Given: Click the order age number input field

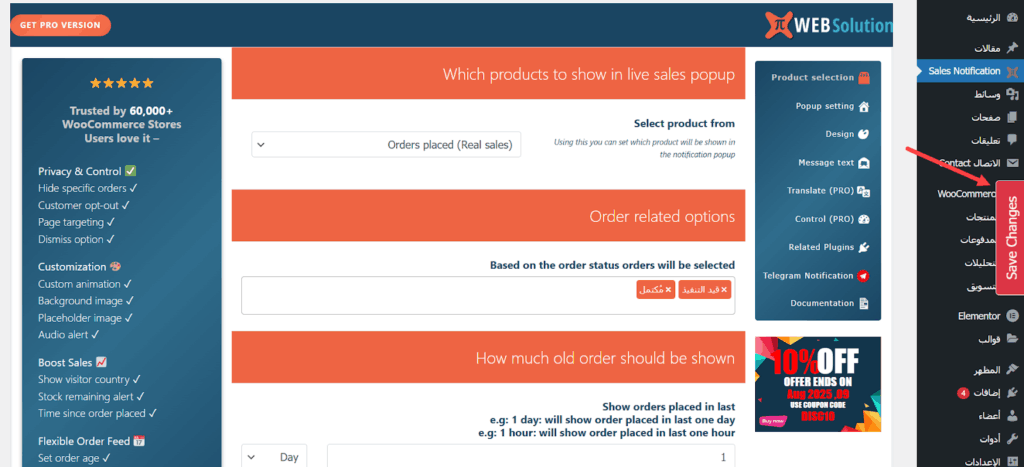Looking at the screenshot, I should (530, 457).
